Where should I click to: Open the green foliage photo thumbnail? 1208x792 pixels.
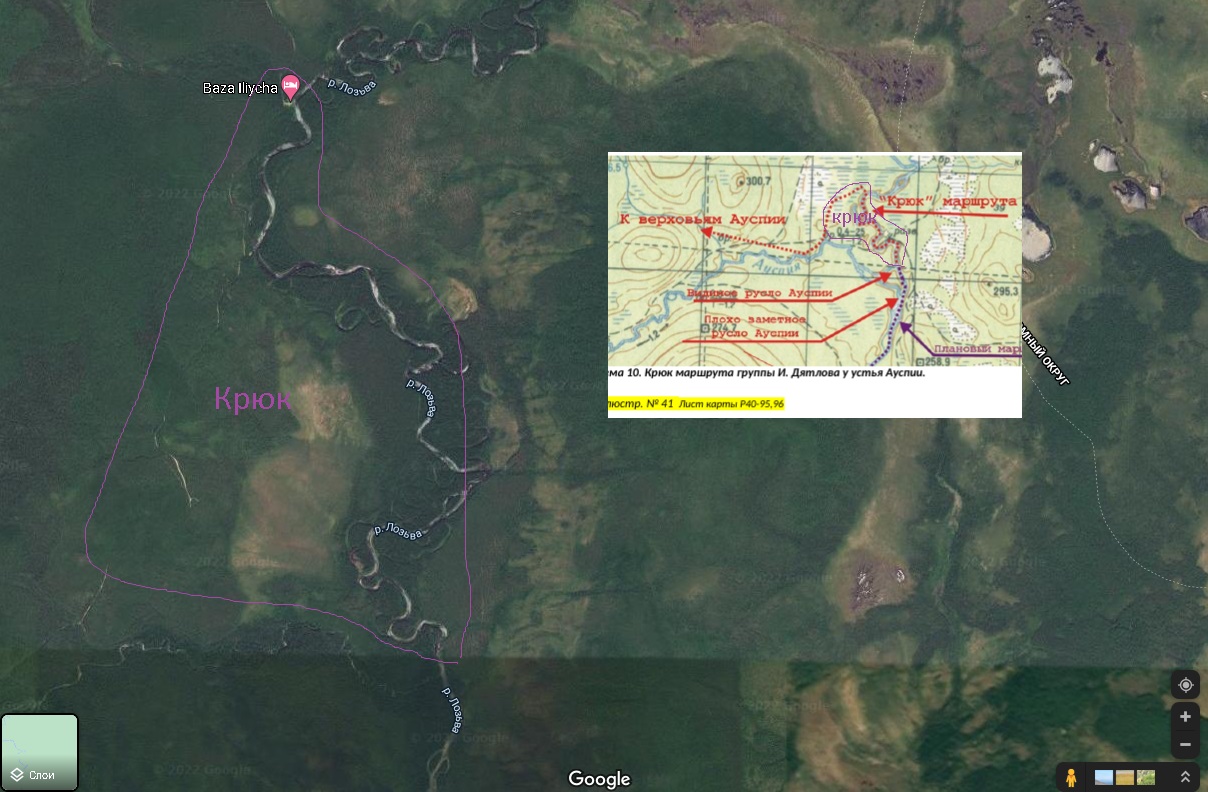click(x=1146, y=777)
